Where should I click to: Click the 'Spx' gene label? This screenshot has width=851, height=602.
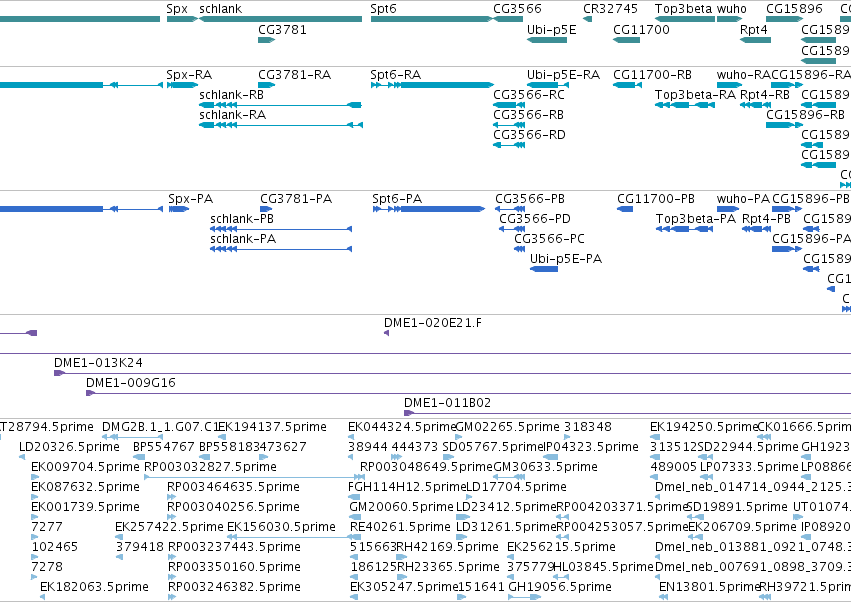(x=177, y=9)
